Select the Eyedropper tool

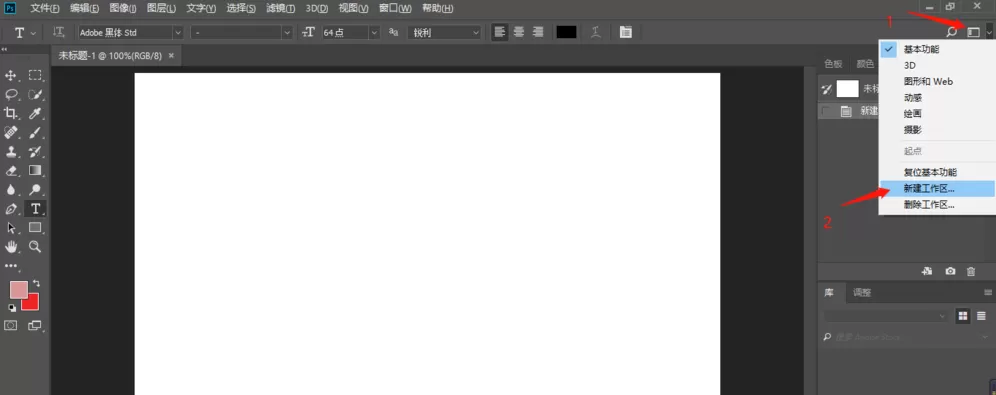[36, 114]
